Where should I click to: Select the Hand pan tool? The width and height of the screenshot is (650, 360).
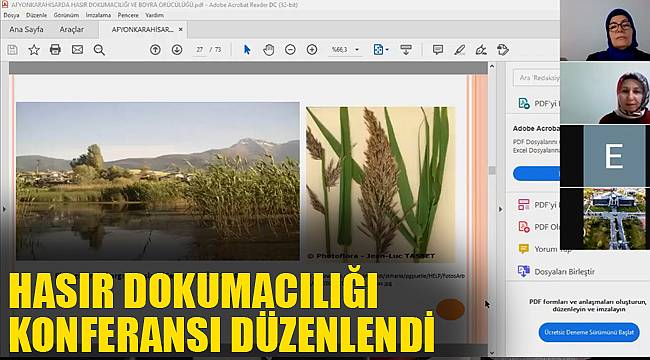coord(269,50)
